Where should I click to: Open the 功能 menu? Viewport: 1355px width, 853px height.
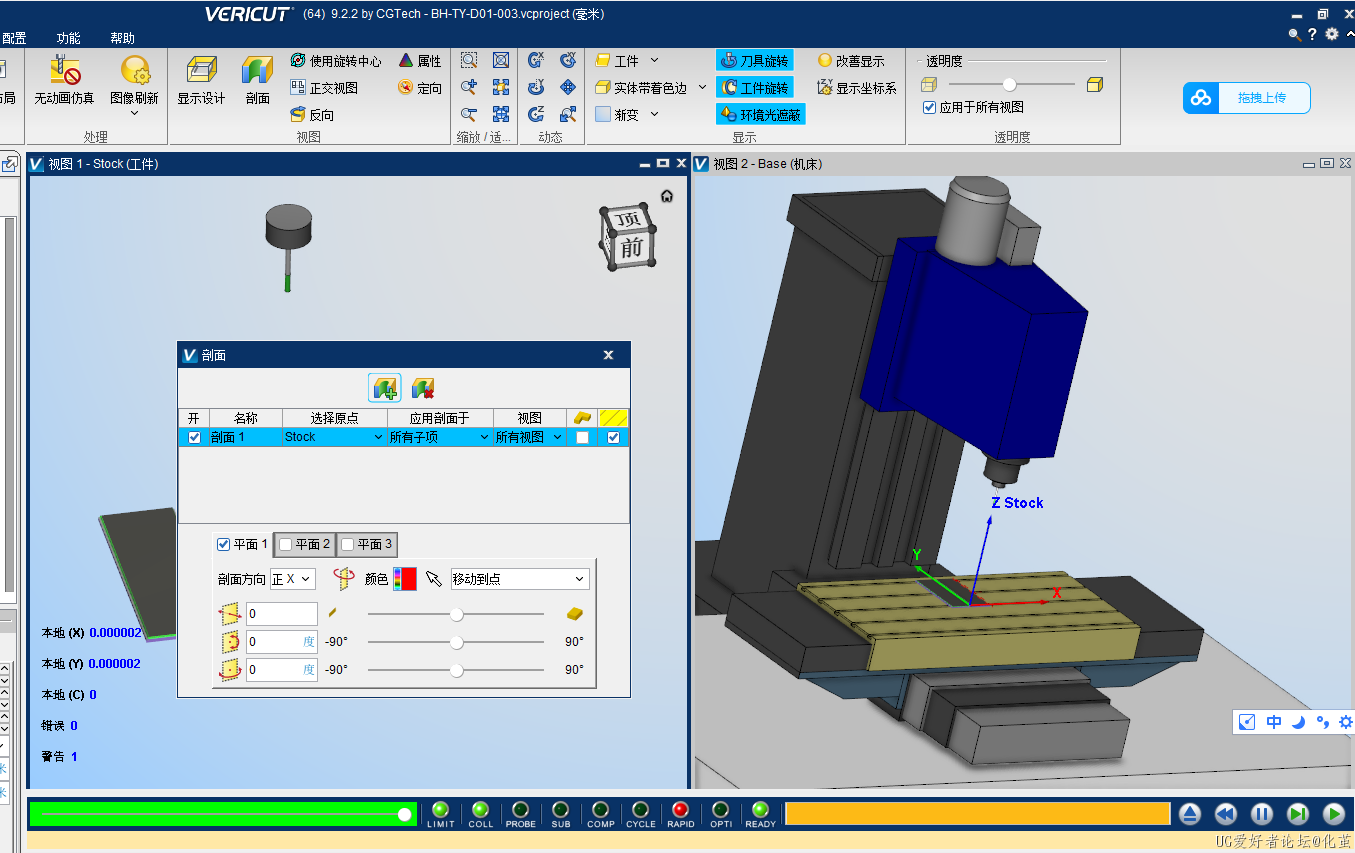pyautogui.click(x=68, y=38)
